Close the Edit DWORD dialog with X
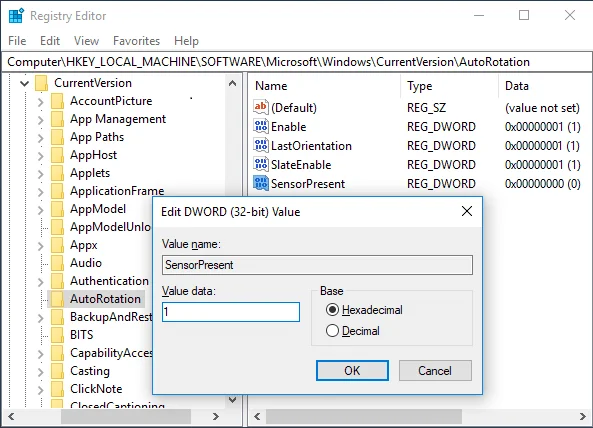The height and width of the screenshot is (428, 593). pos(467,211)
